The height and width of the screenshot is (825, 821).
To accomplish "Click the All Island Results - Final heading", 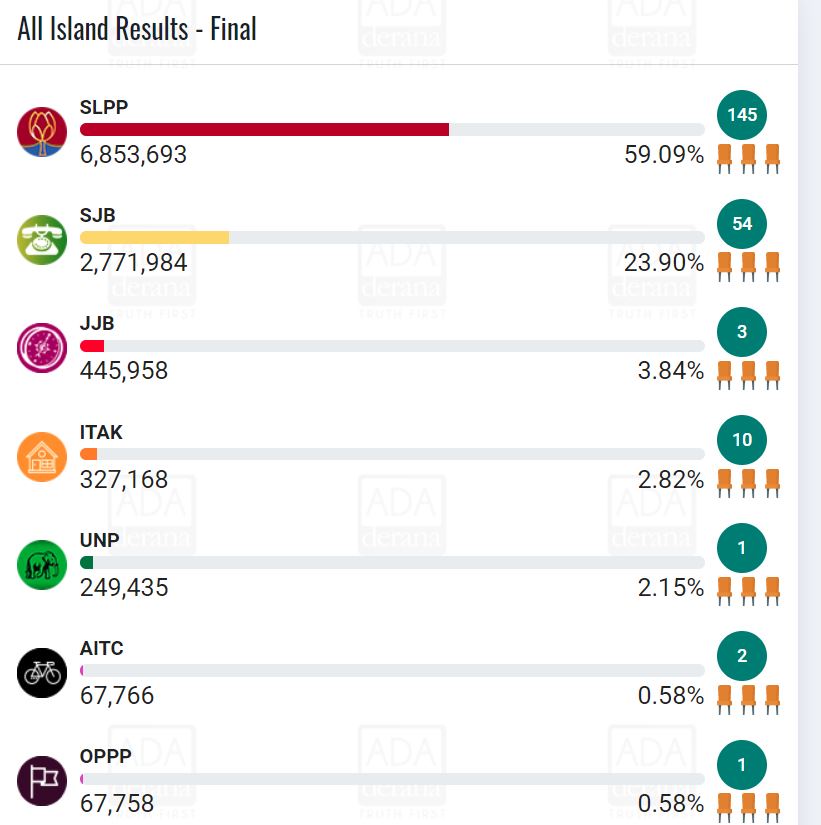I will (x=137, y=30).
